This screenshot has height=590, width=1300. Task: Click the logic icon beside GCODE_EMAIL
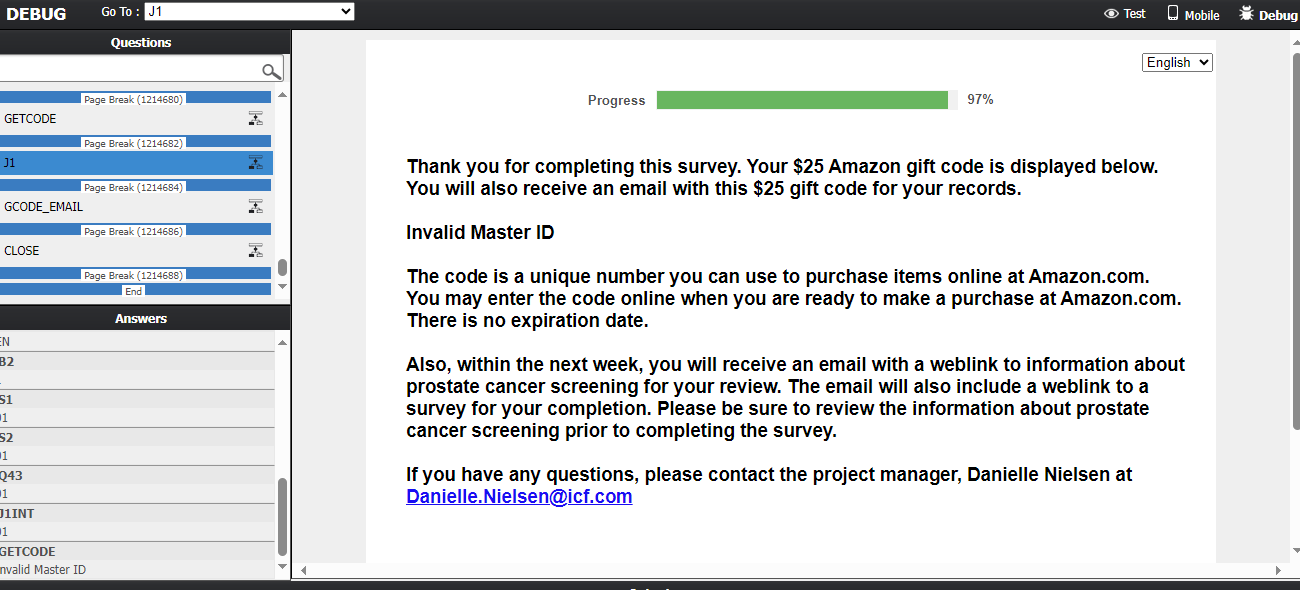coord(256,207)
